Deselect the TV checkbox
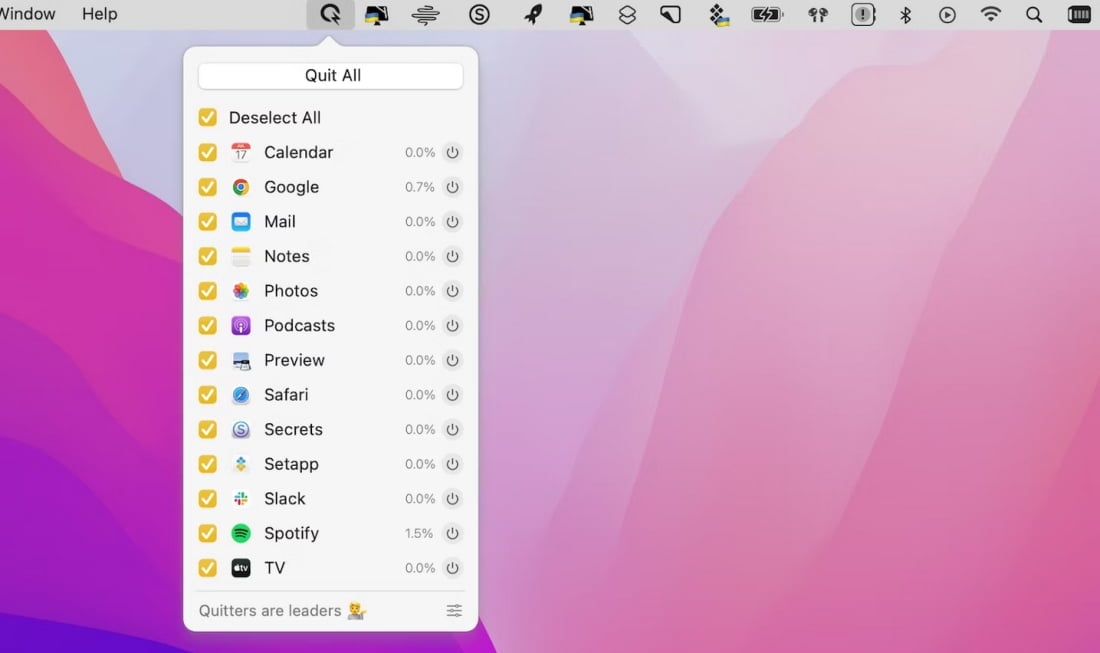The image size is (1100, 653). [x=208, y=567]
